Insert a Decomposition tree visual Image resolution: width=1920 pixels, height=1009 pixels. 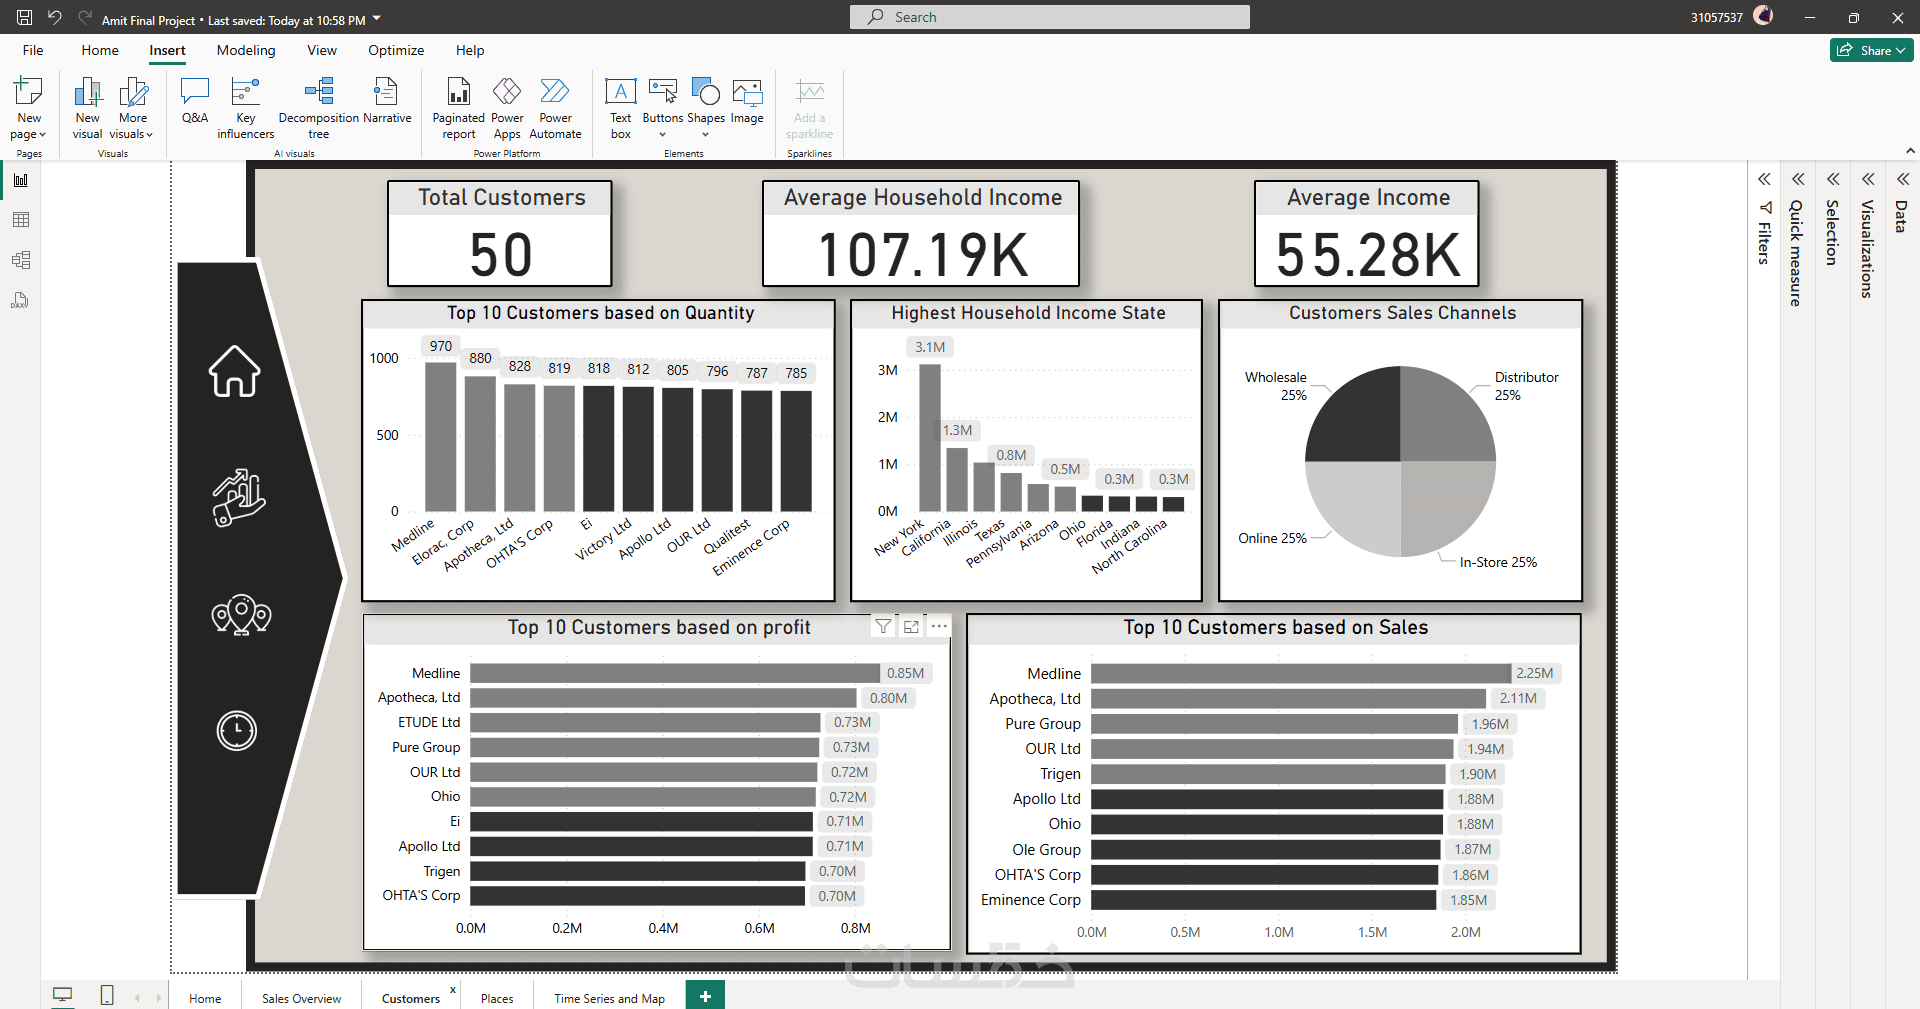(318, 108)
